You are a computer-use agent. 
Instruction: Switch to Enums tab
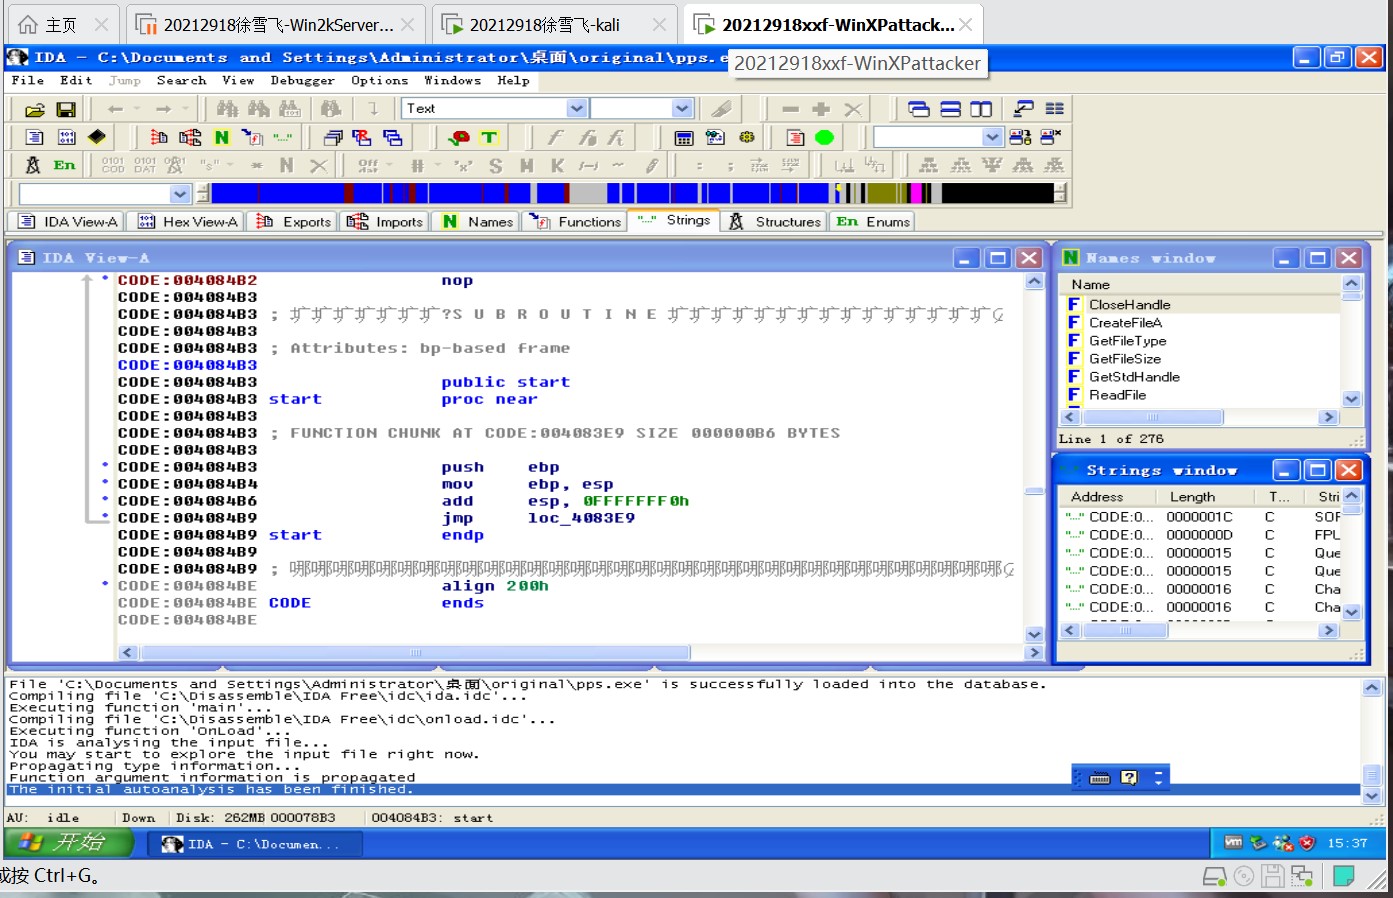(873, 222)
